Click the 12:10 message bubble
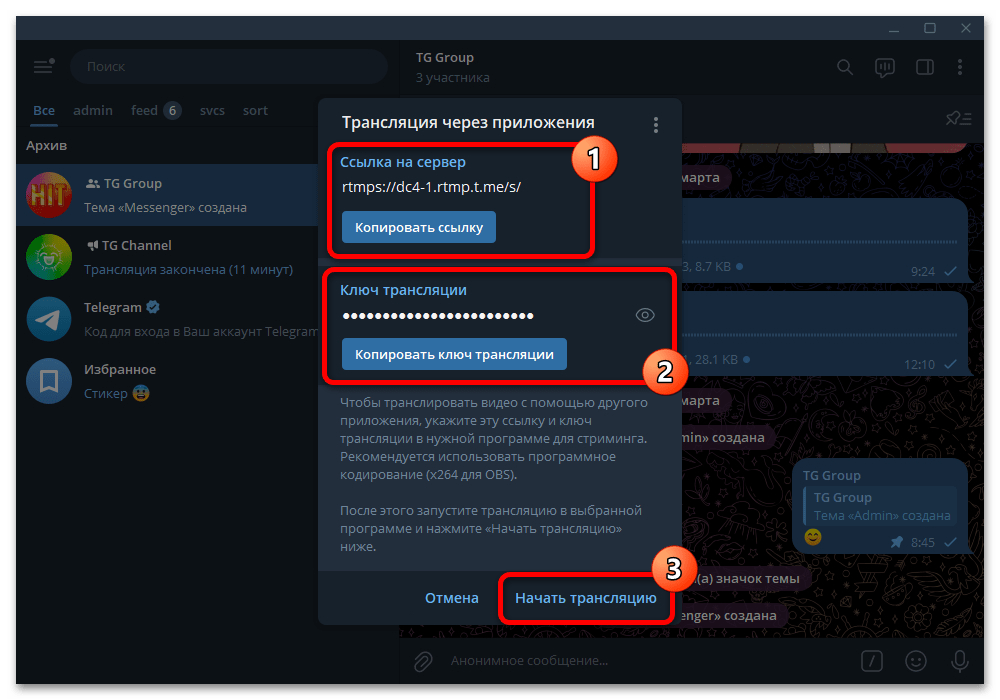 click(x=824, y=334)
